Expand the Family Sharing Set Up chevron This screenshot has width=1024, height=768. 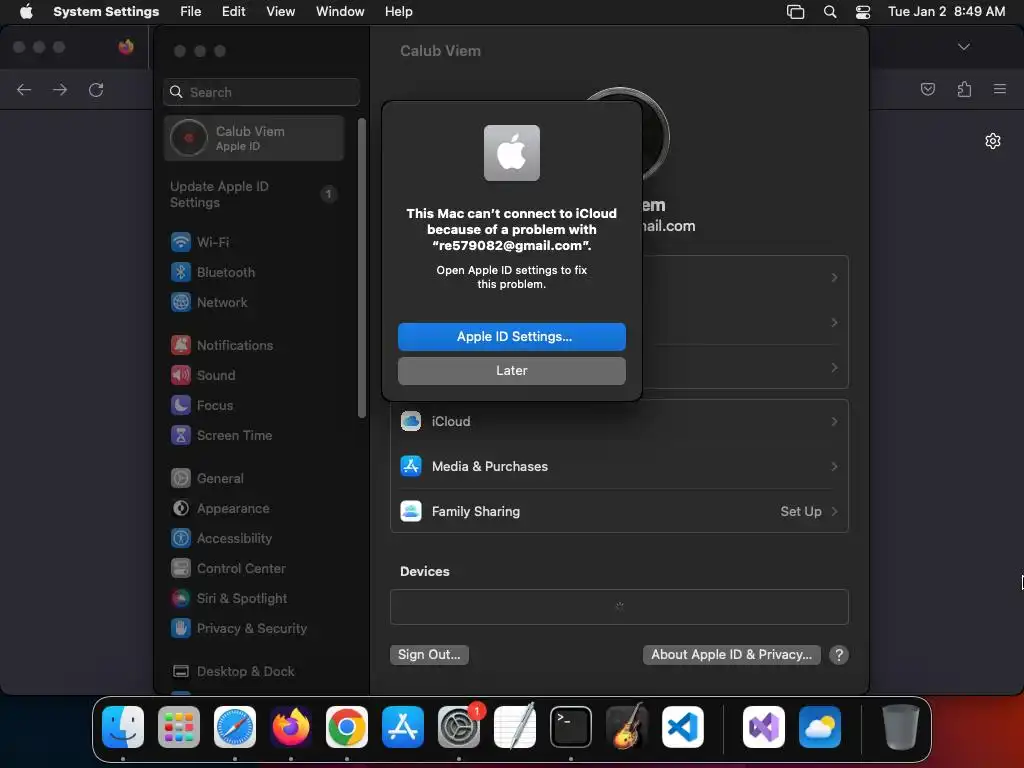pyautogui.click(x=834, y=511)
